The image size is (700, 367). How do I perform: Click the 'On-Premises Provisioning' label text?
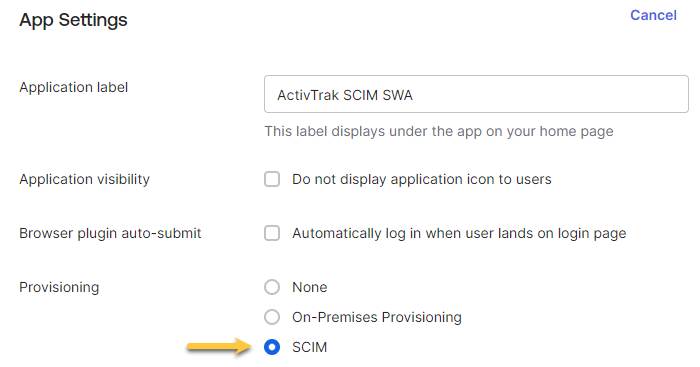pyautogui.click(x=377, y=317)
